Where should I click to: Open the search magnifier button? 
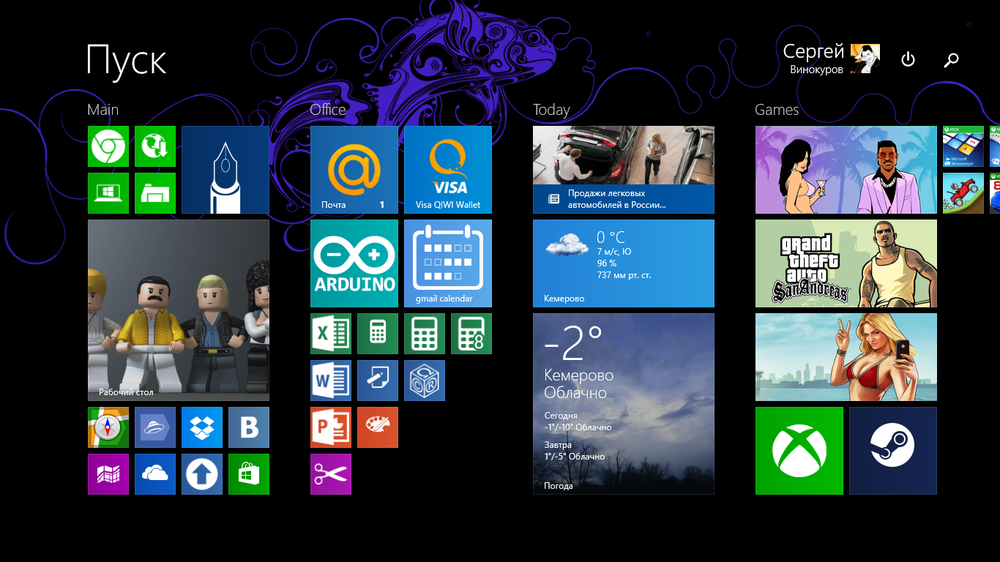pyautogui.click(x=952, y=60)
